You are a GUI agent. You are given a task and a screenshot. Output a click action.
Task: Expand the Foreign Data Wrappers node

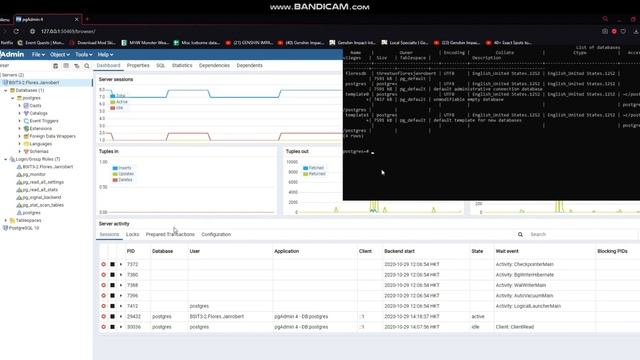point(19,136)
